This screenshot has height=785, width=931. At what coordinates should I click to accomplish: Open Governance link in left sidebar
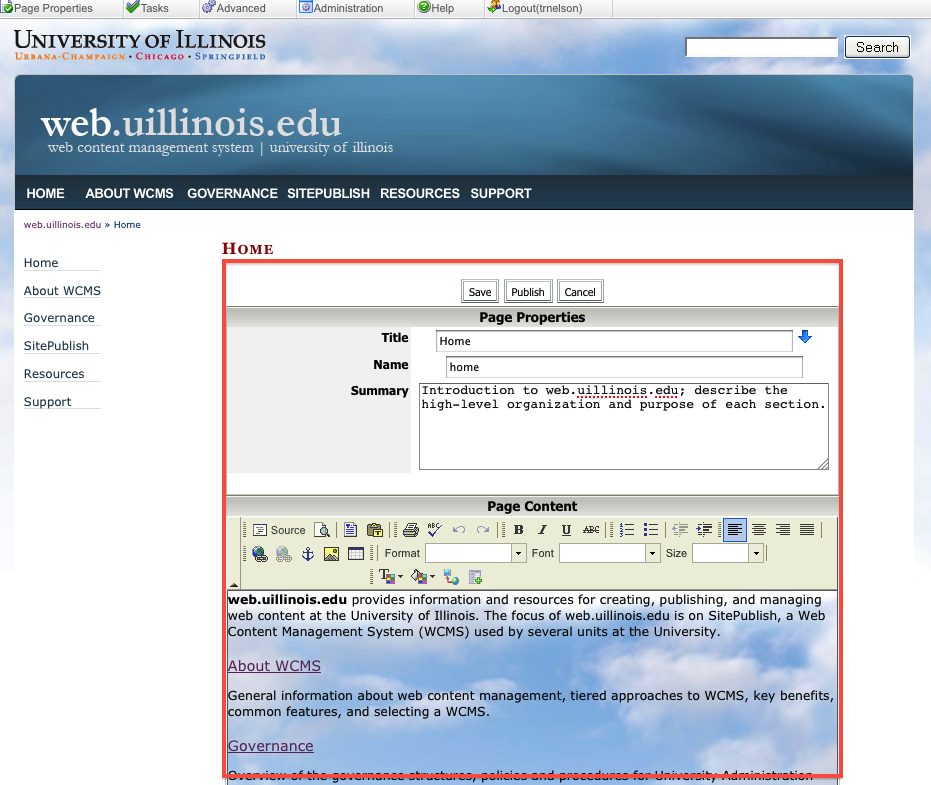click(59, 318)
